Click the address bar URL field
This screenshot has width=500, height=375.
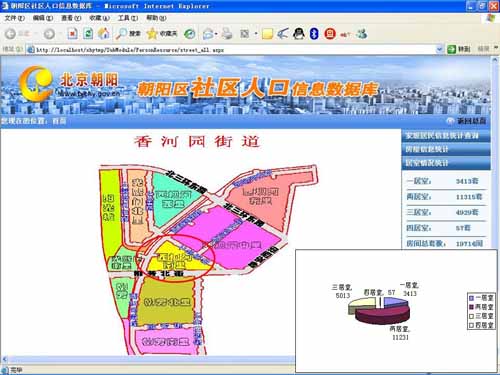tap(232, 50)
